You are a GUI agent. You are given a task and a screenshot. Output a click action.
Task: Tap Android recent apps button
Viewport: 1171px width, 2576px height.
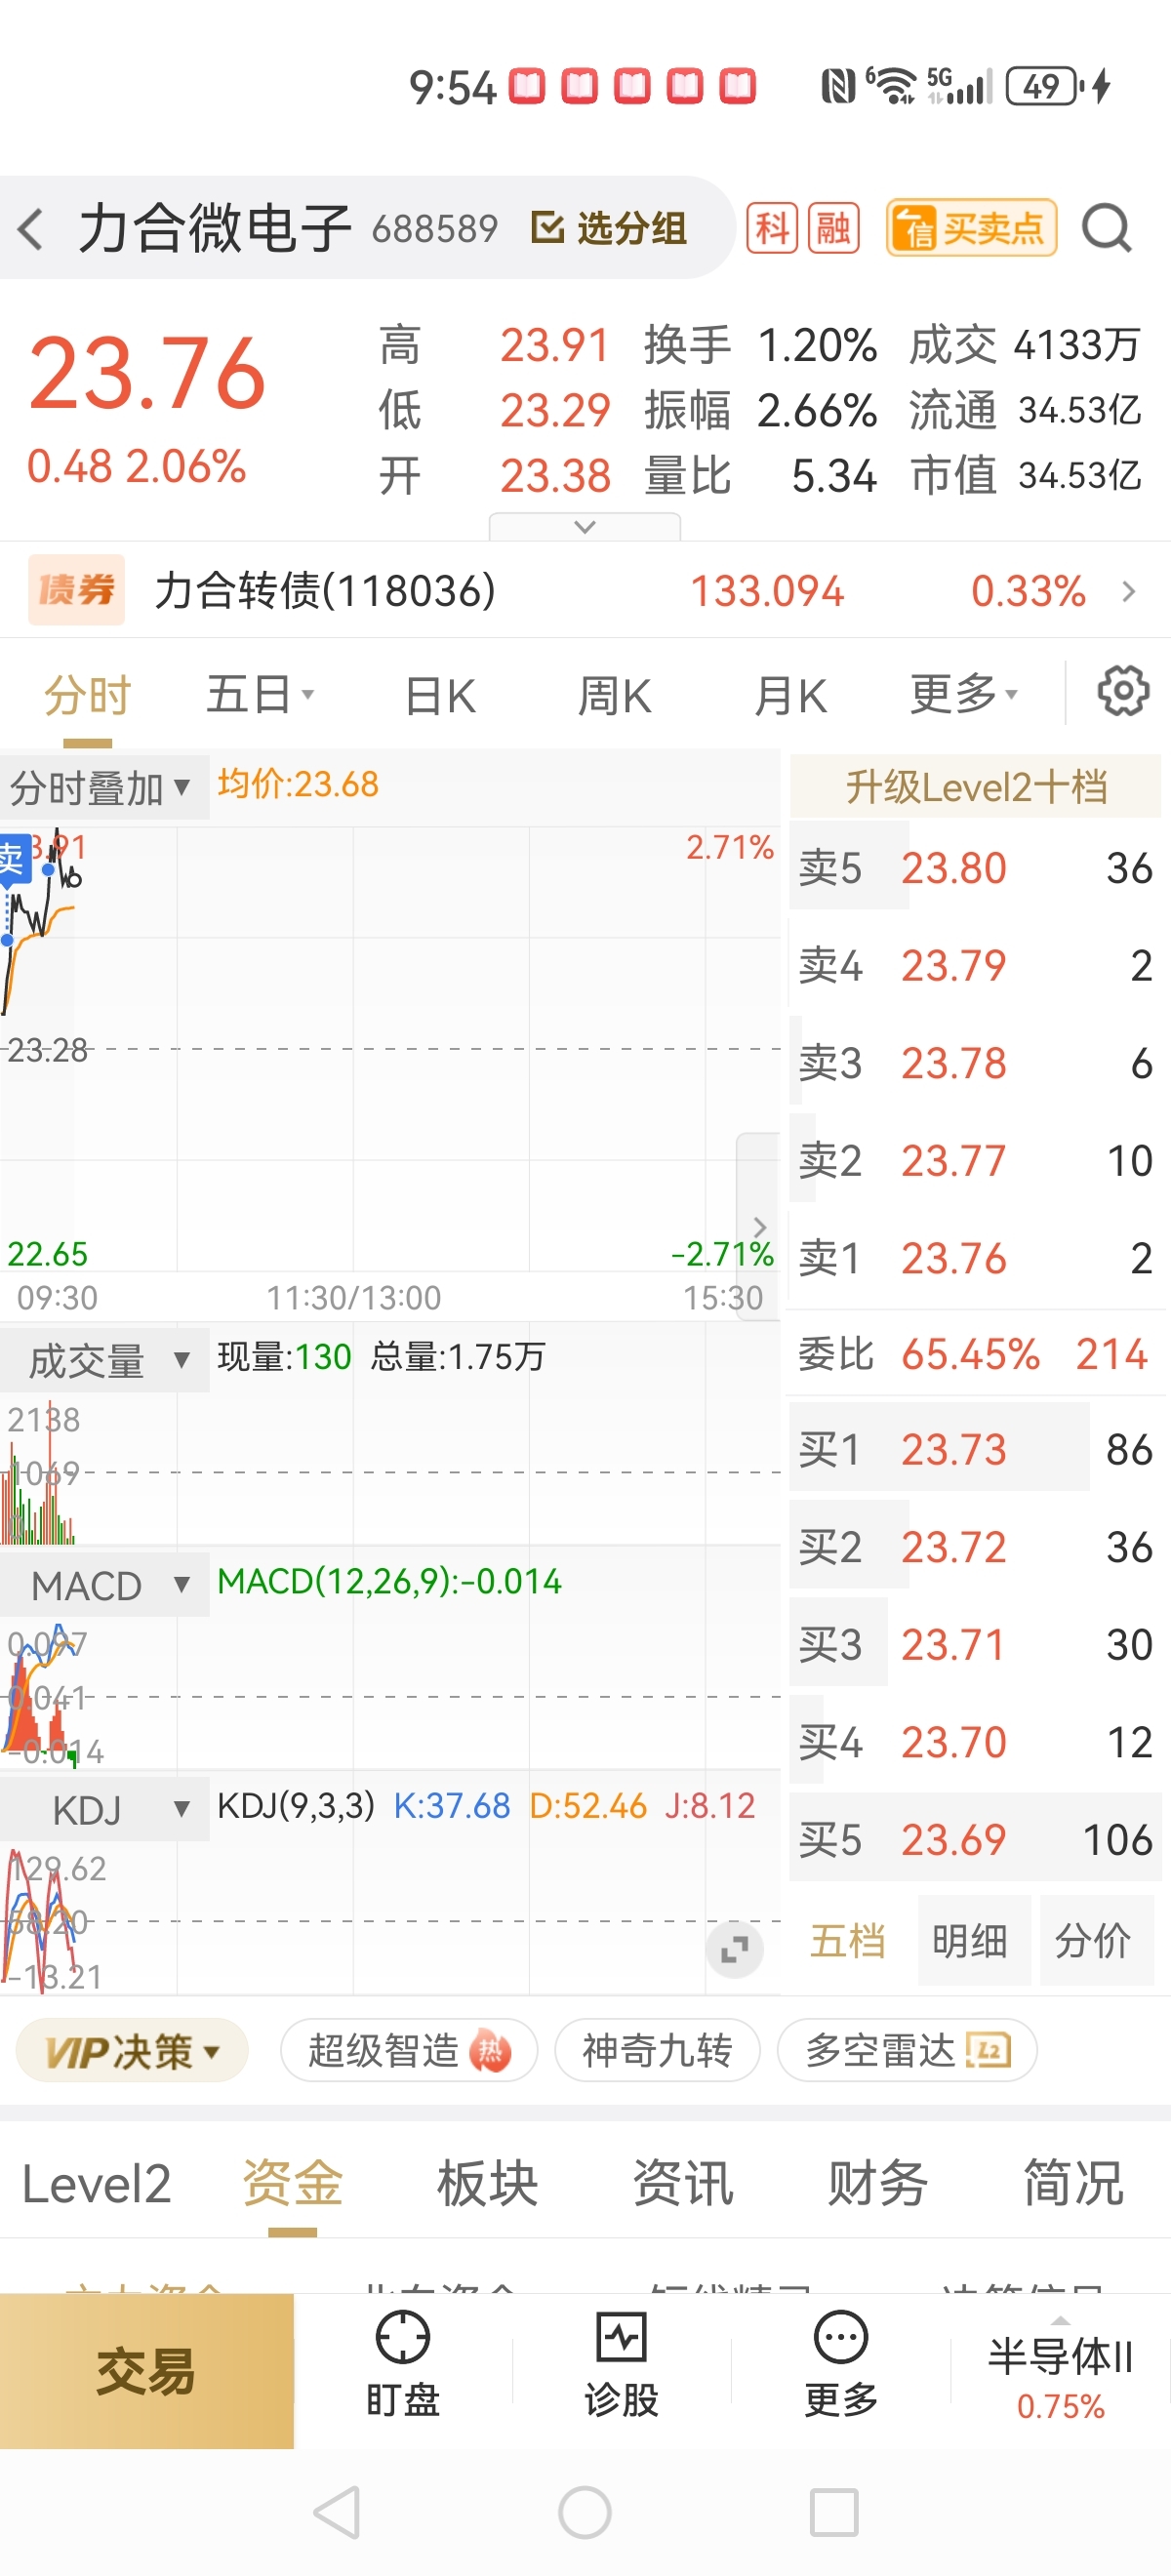tap(834, 2512)
